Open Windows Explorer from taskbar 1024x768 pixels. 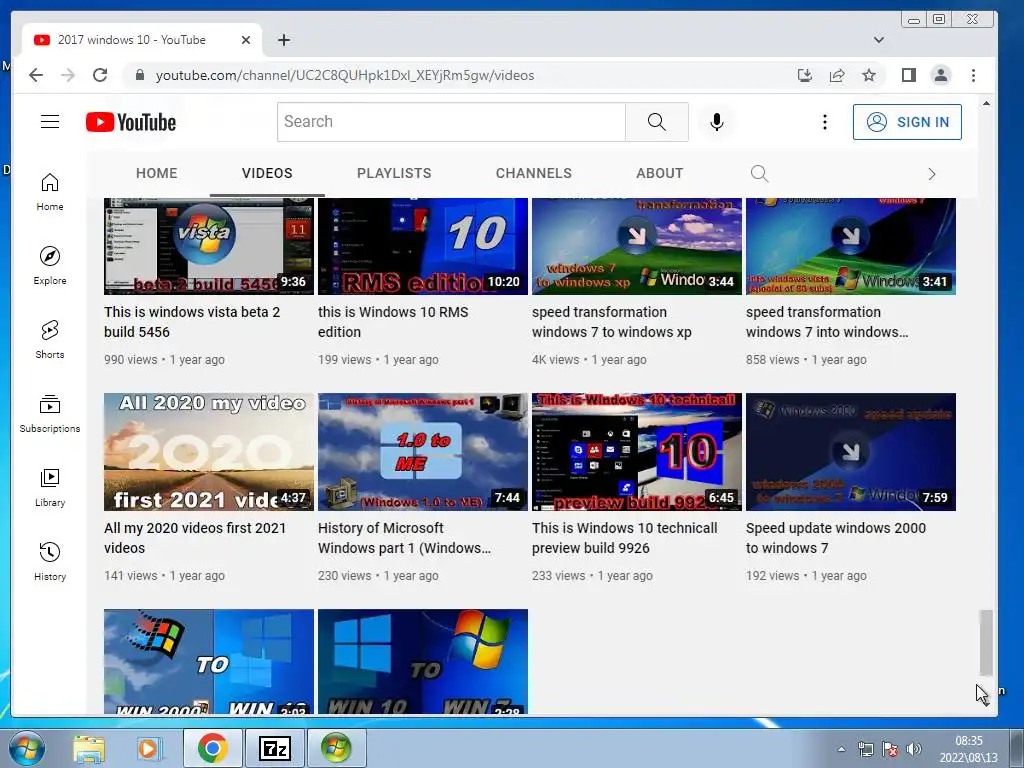[89, 748]
